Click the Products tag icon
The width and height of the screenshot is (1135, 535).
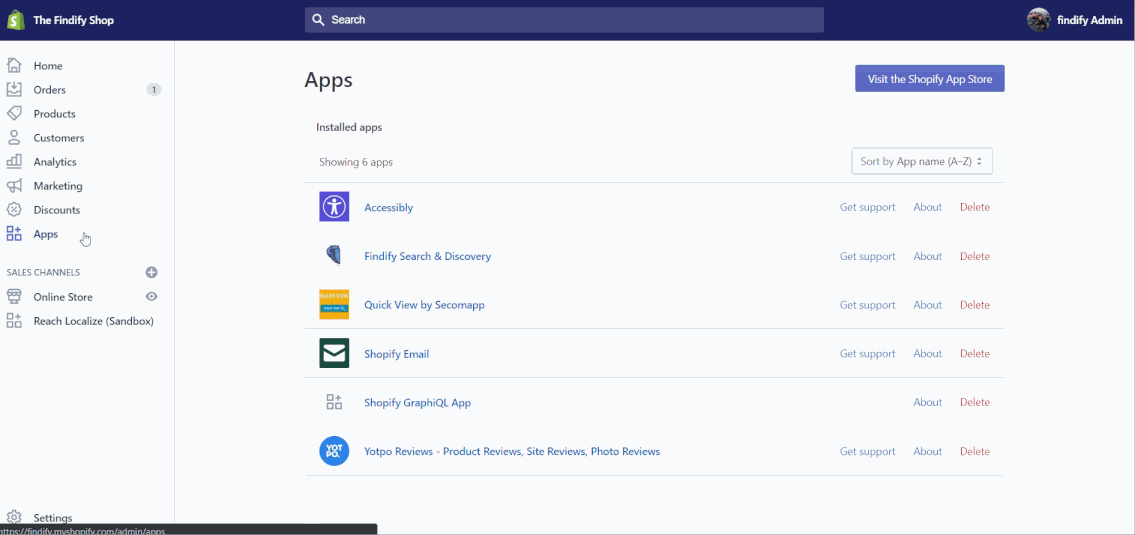14,113
